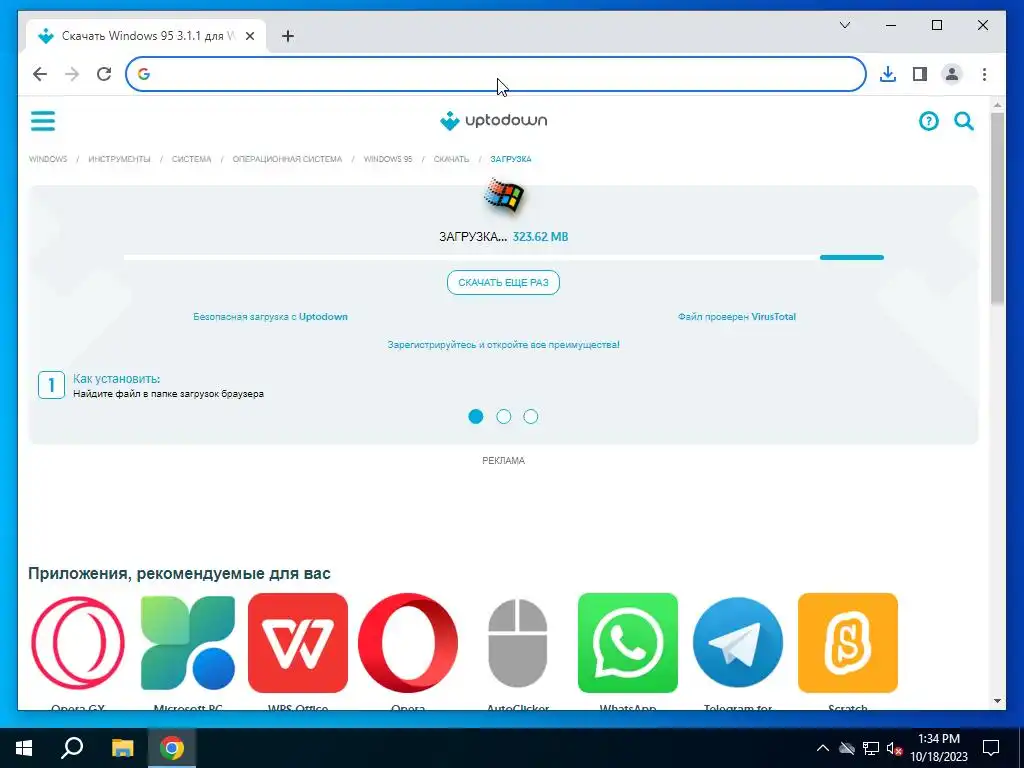Open Файл проверен VirusTotal link

point(737,317)
